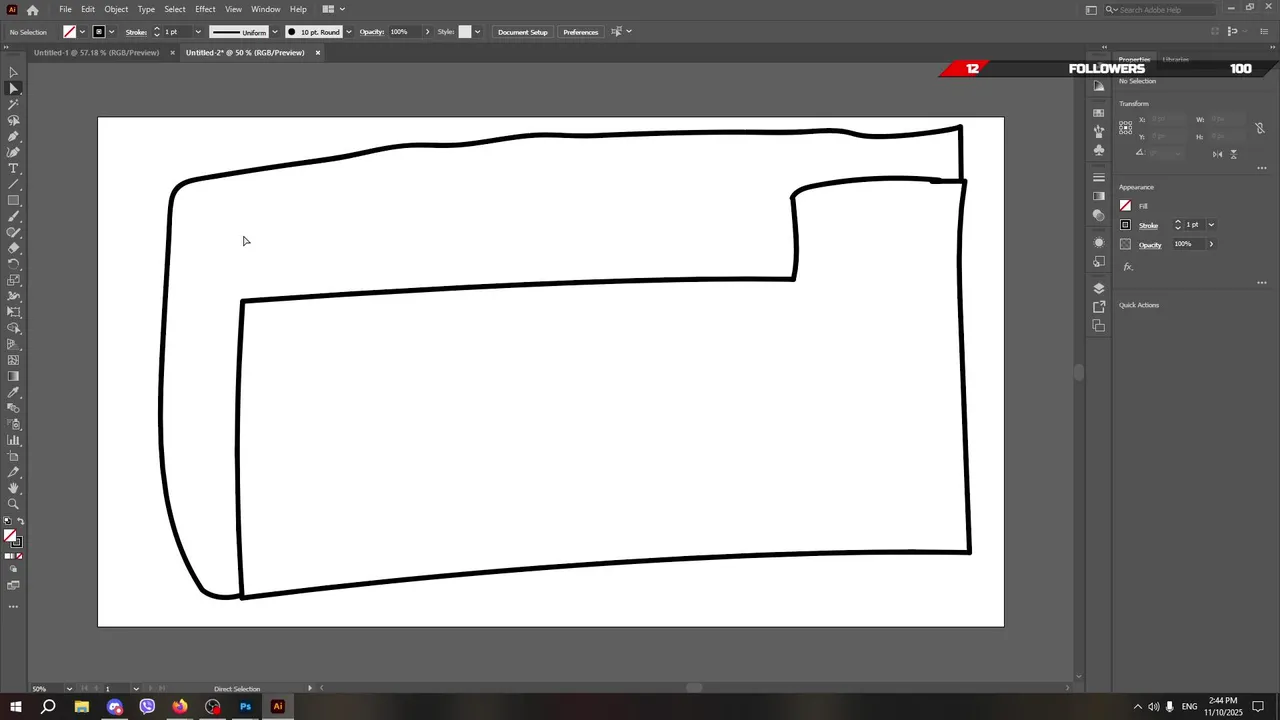
Task: Click the Preferences button
Action: pos(581,32)
